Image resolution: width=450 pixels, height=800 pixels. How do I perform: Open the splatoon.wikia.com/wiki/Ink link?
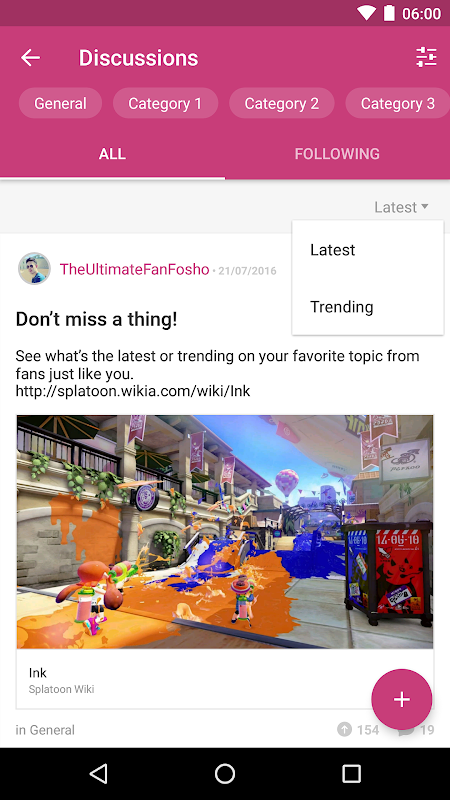point(133,391)
